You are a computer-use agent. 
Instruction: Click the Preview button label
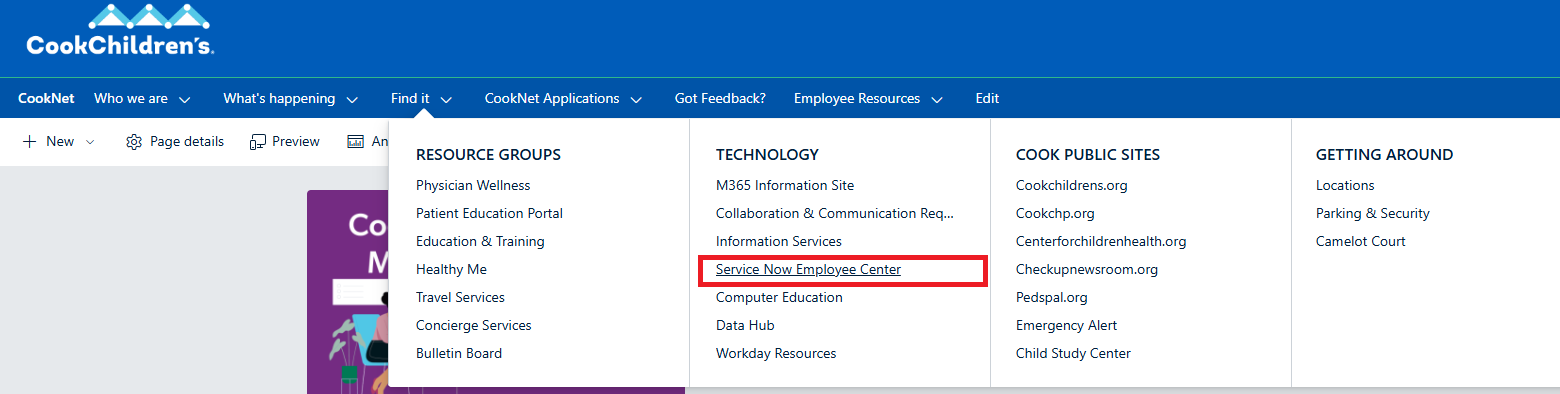pos(296,142)
